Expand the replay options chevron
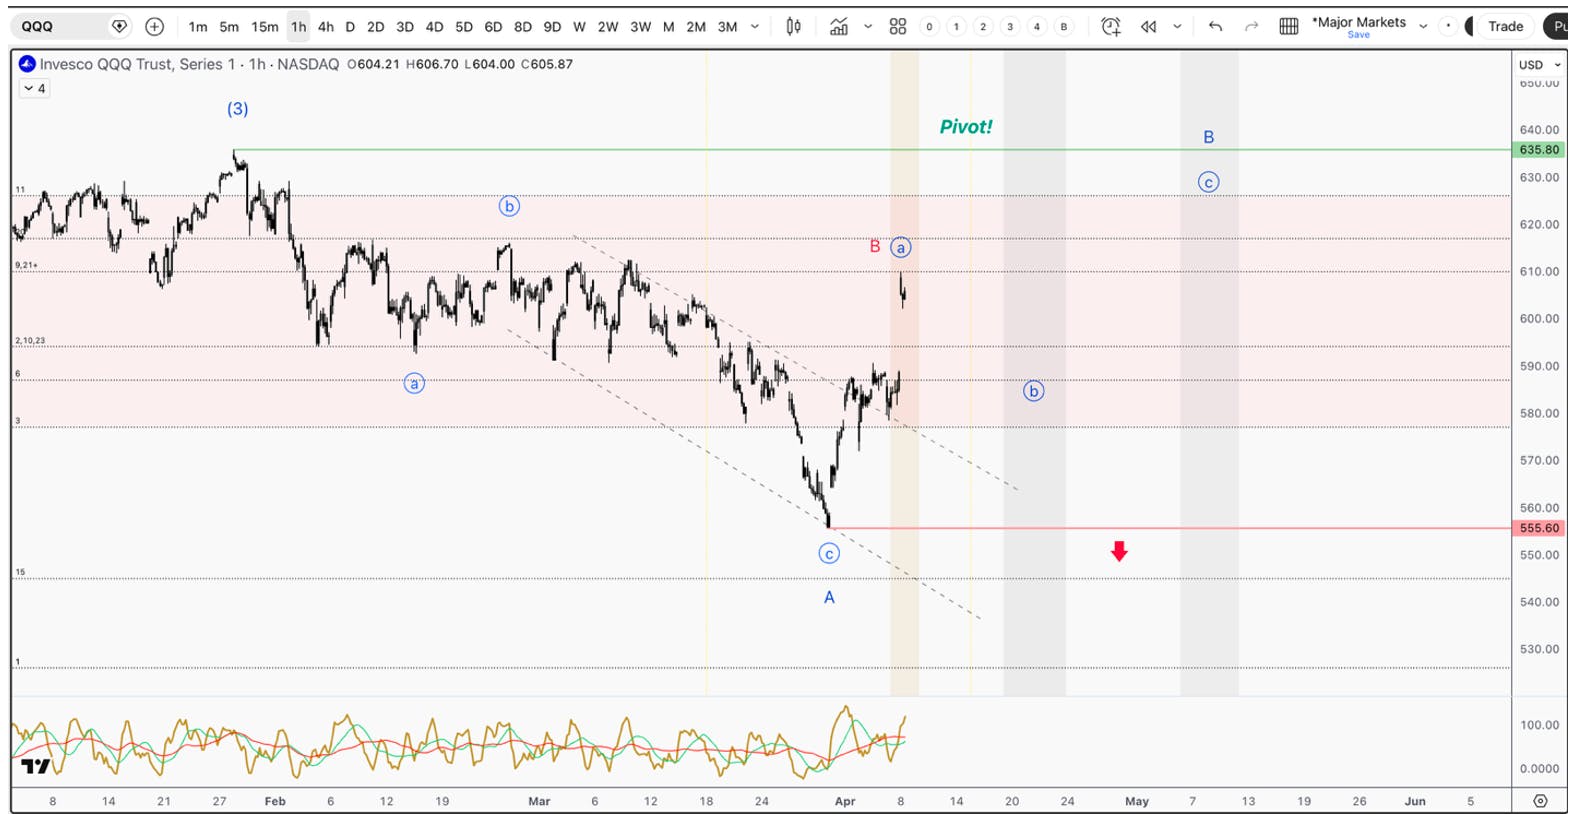Screen dimensions: 1574x824 click(x=1177, y=27)
